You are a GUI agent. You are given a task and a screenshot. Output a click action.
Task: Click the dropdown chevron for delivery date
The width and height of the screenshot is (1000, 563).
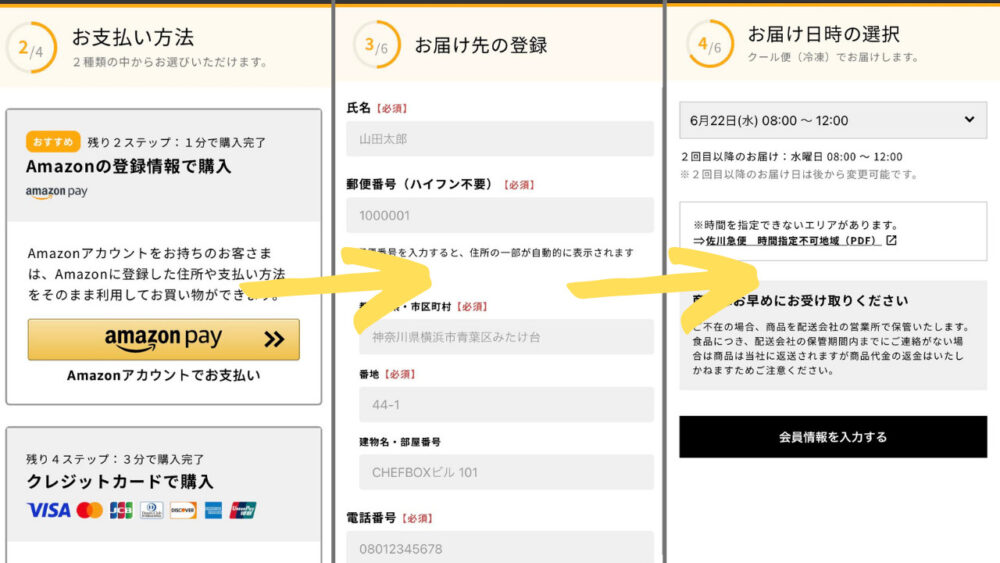969,119
